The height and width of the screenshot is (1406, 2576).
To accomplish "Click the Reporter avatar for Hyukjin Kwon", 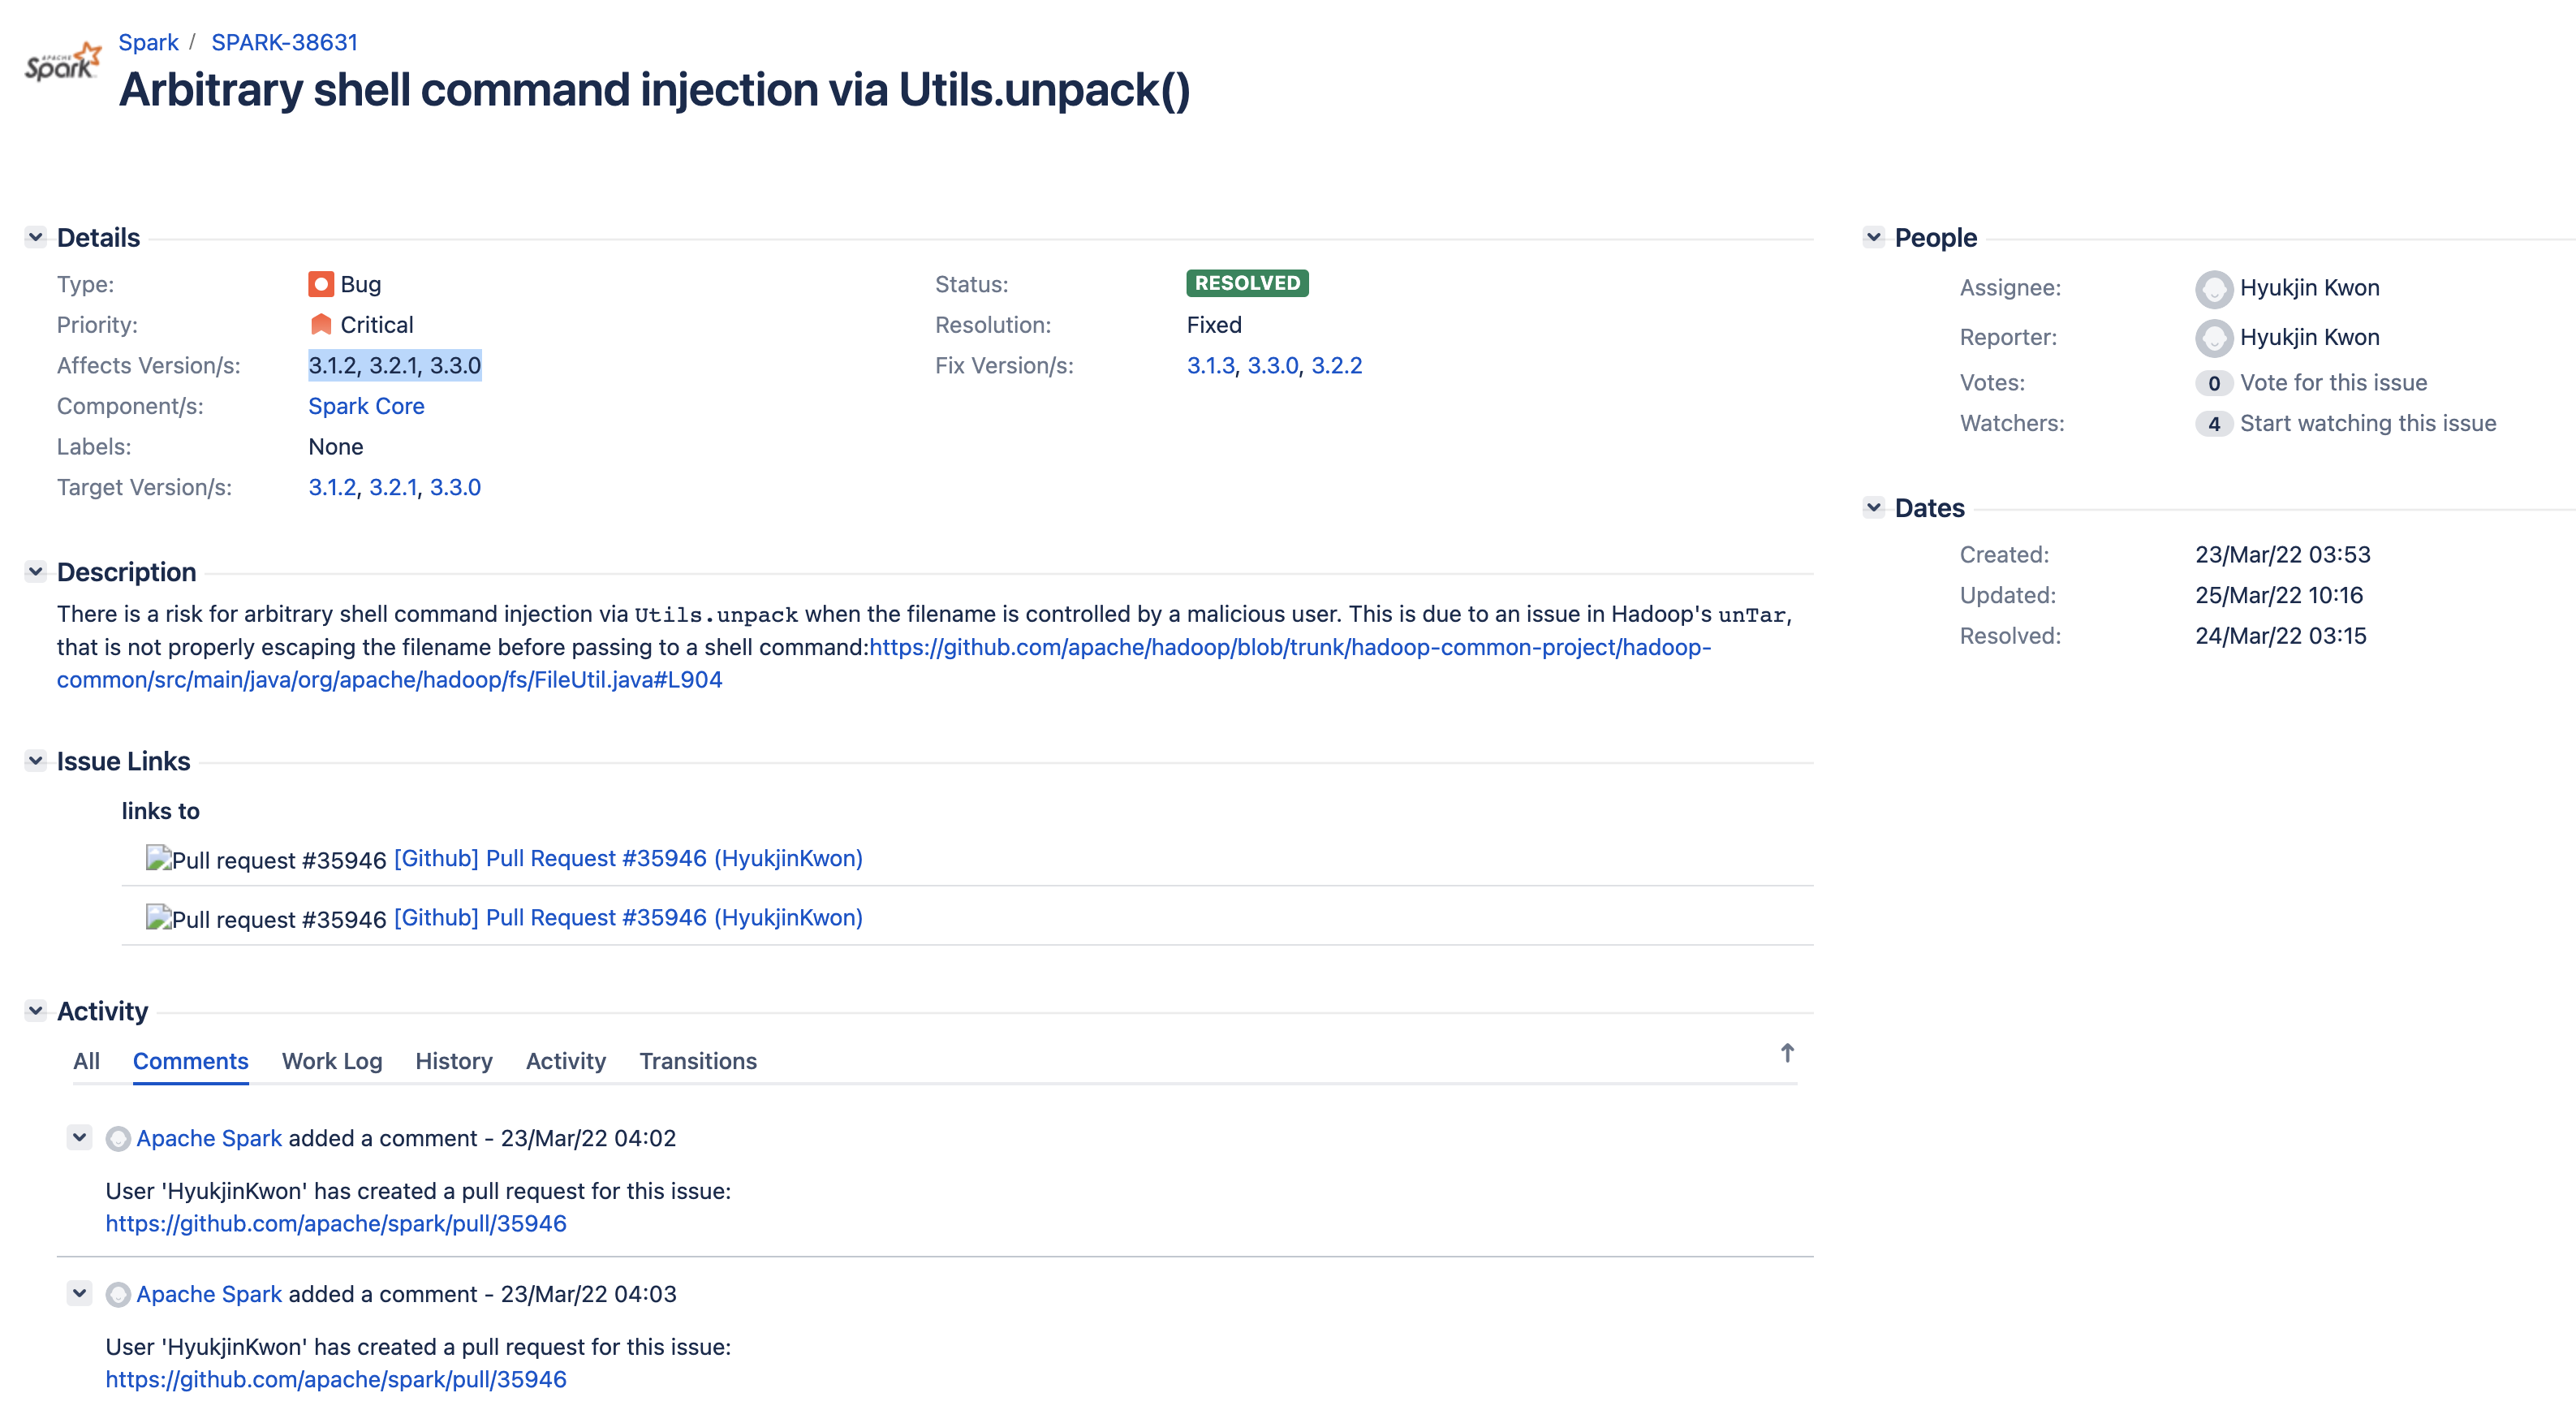I will (2213, 338).
